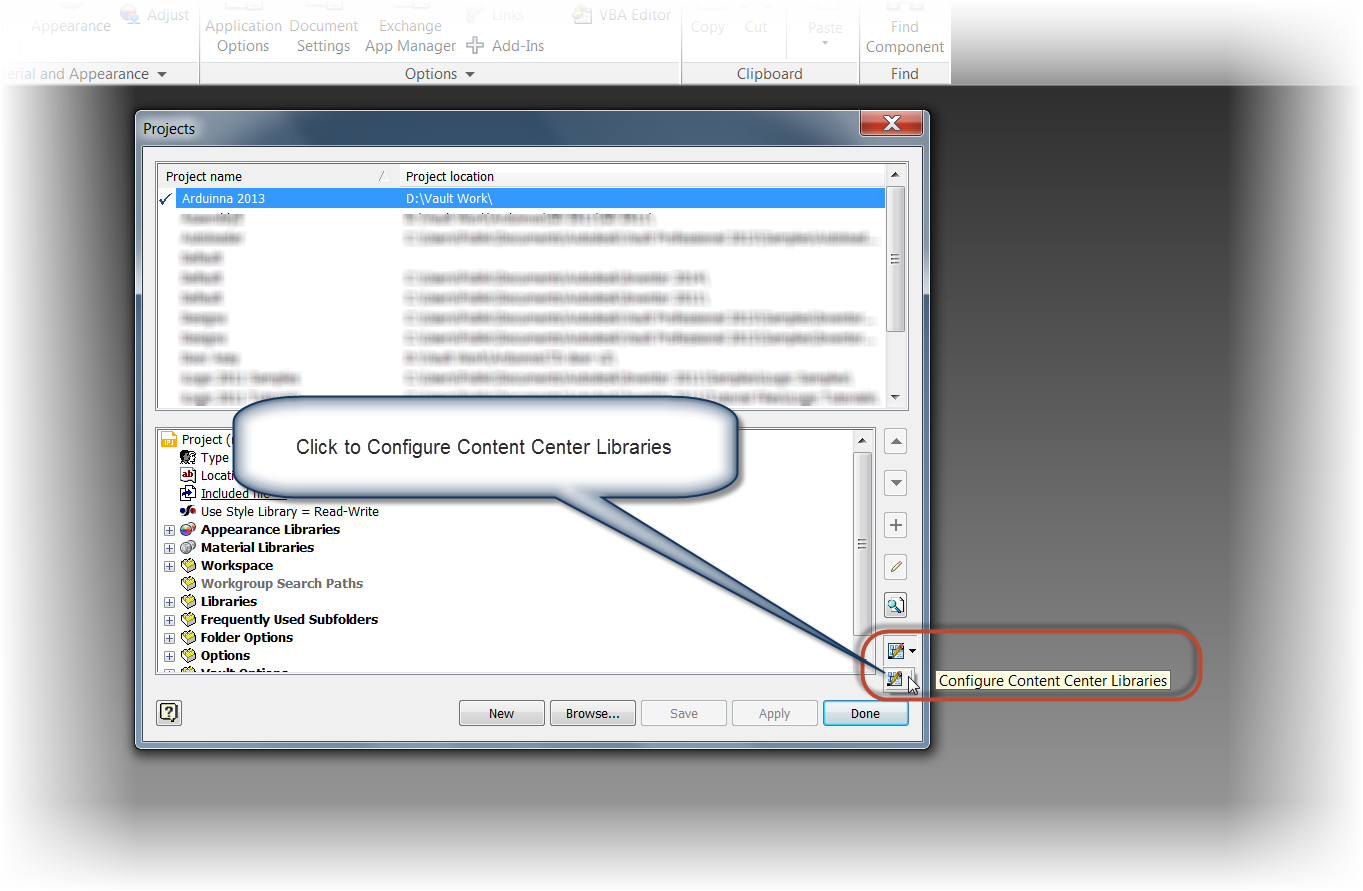
Task: Select the standalone Libraries label in the tree
Action: [x=229, y=602]
